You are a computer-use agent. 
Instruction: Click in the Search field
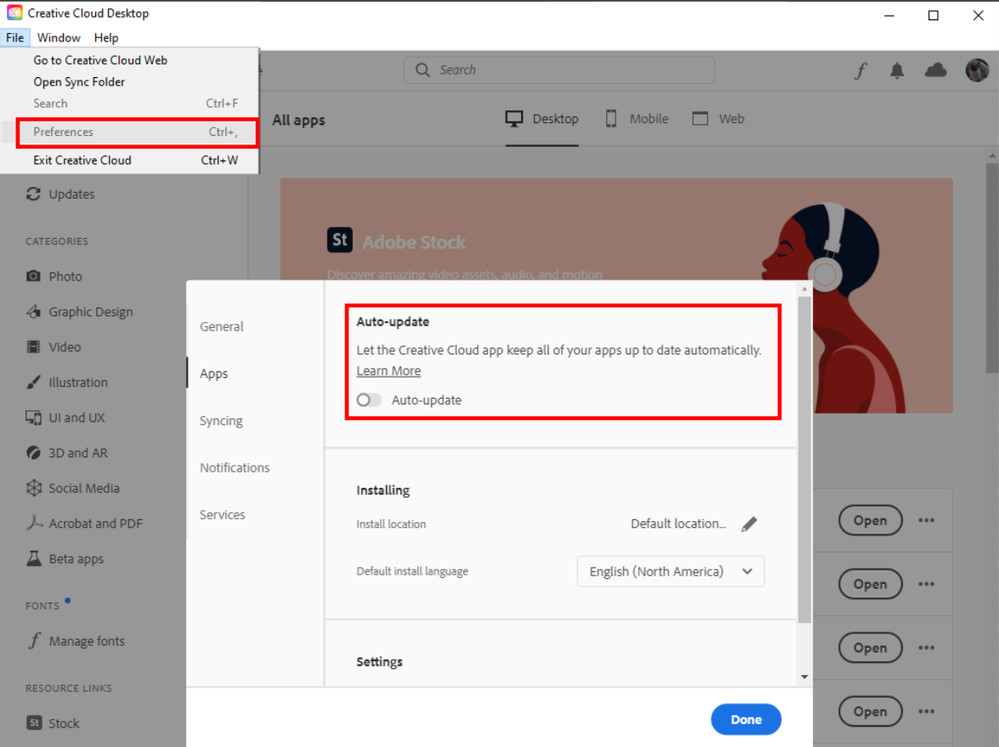point(559,70)
